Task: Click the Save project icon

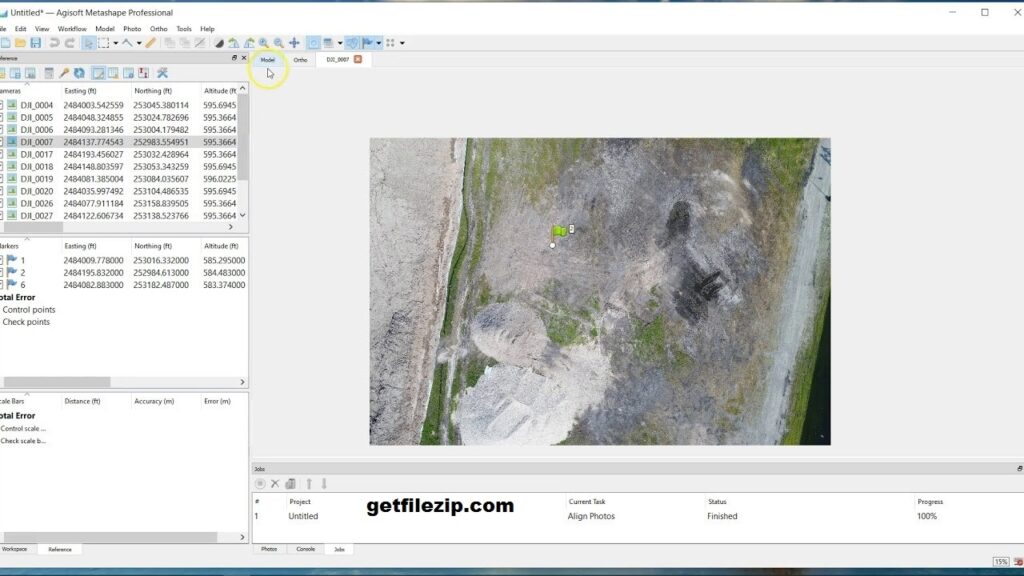Action: pos(35,43)
